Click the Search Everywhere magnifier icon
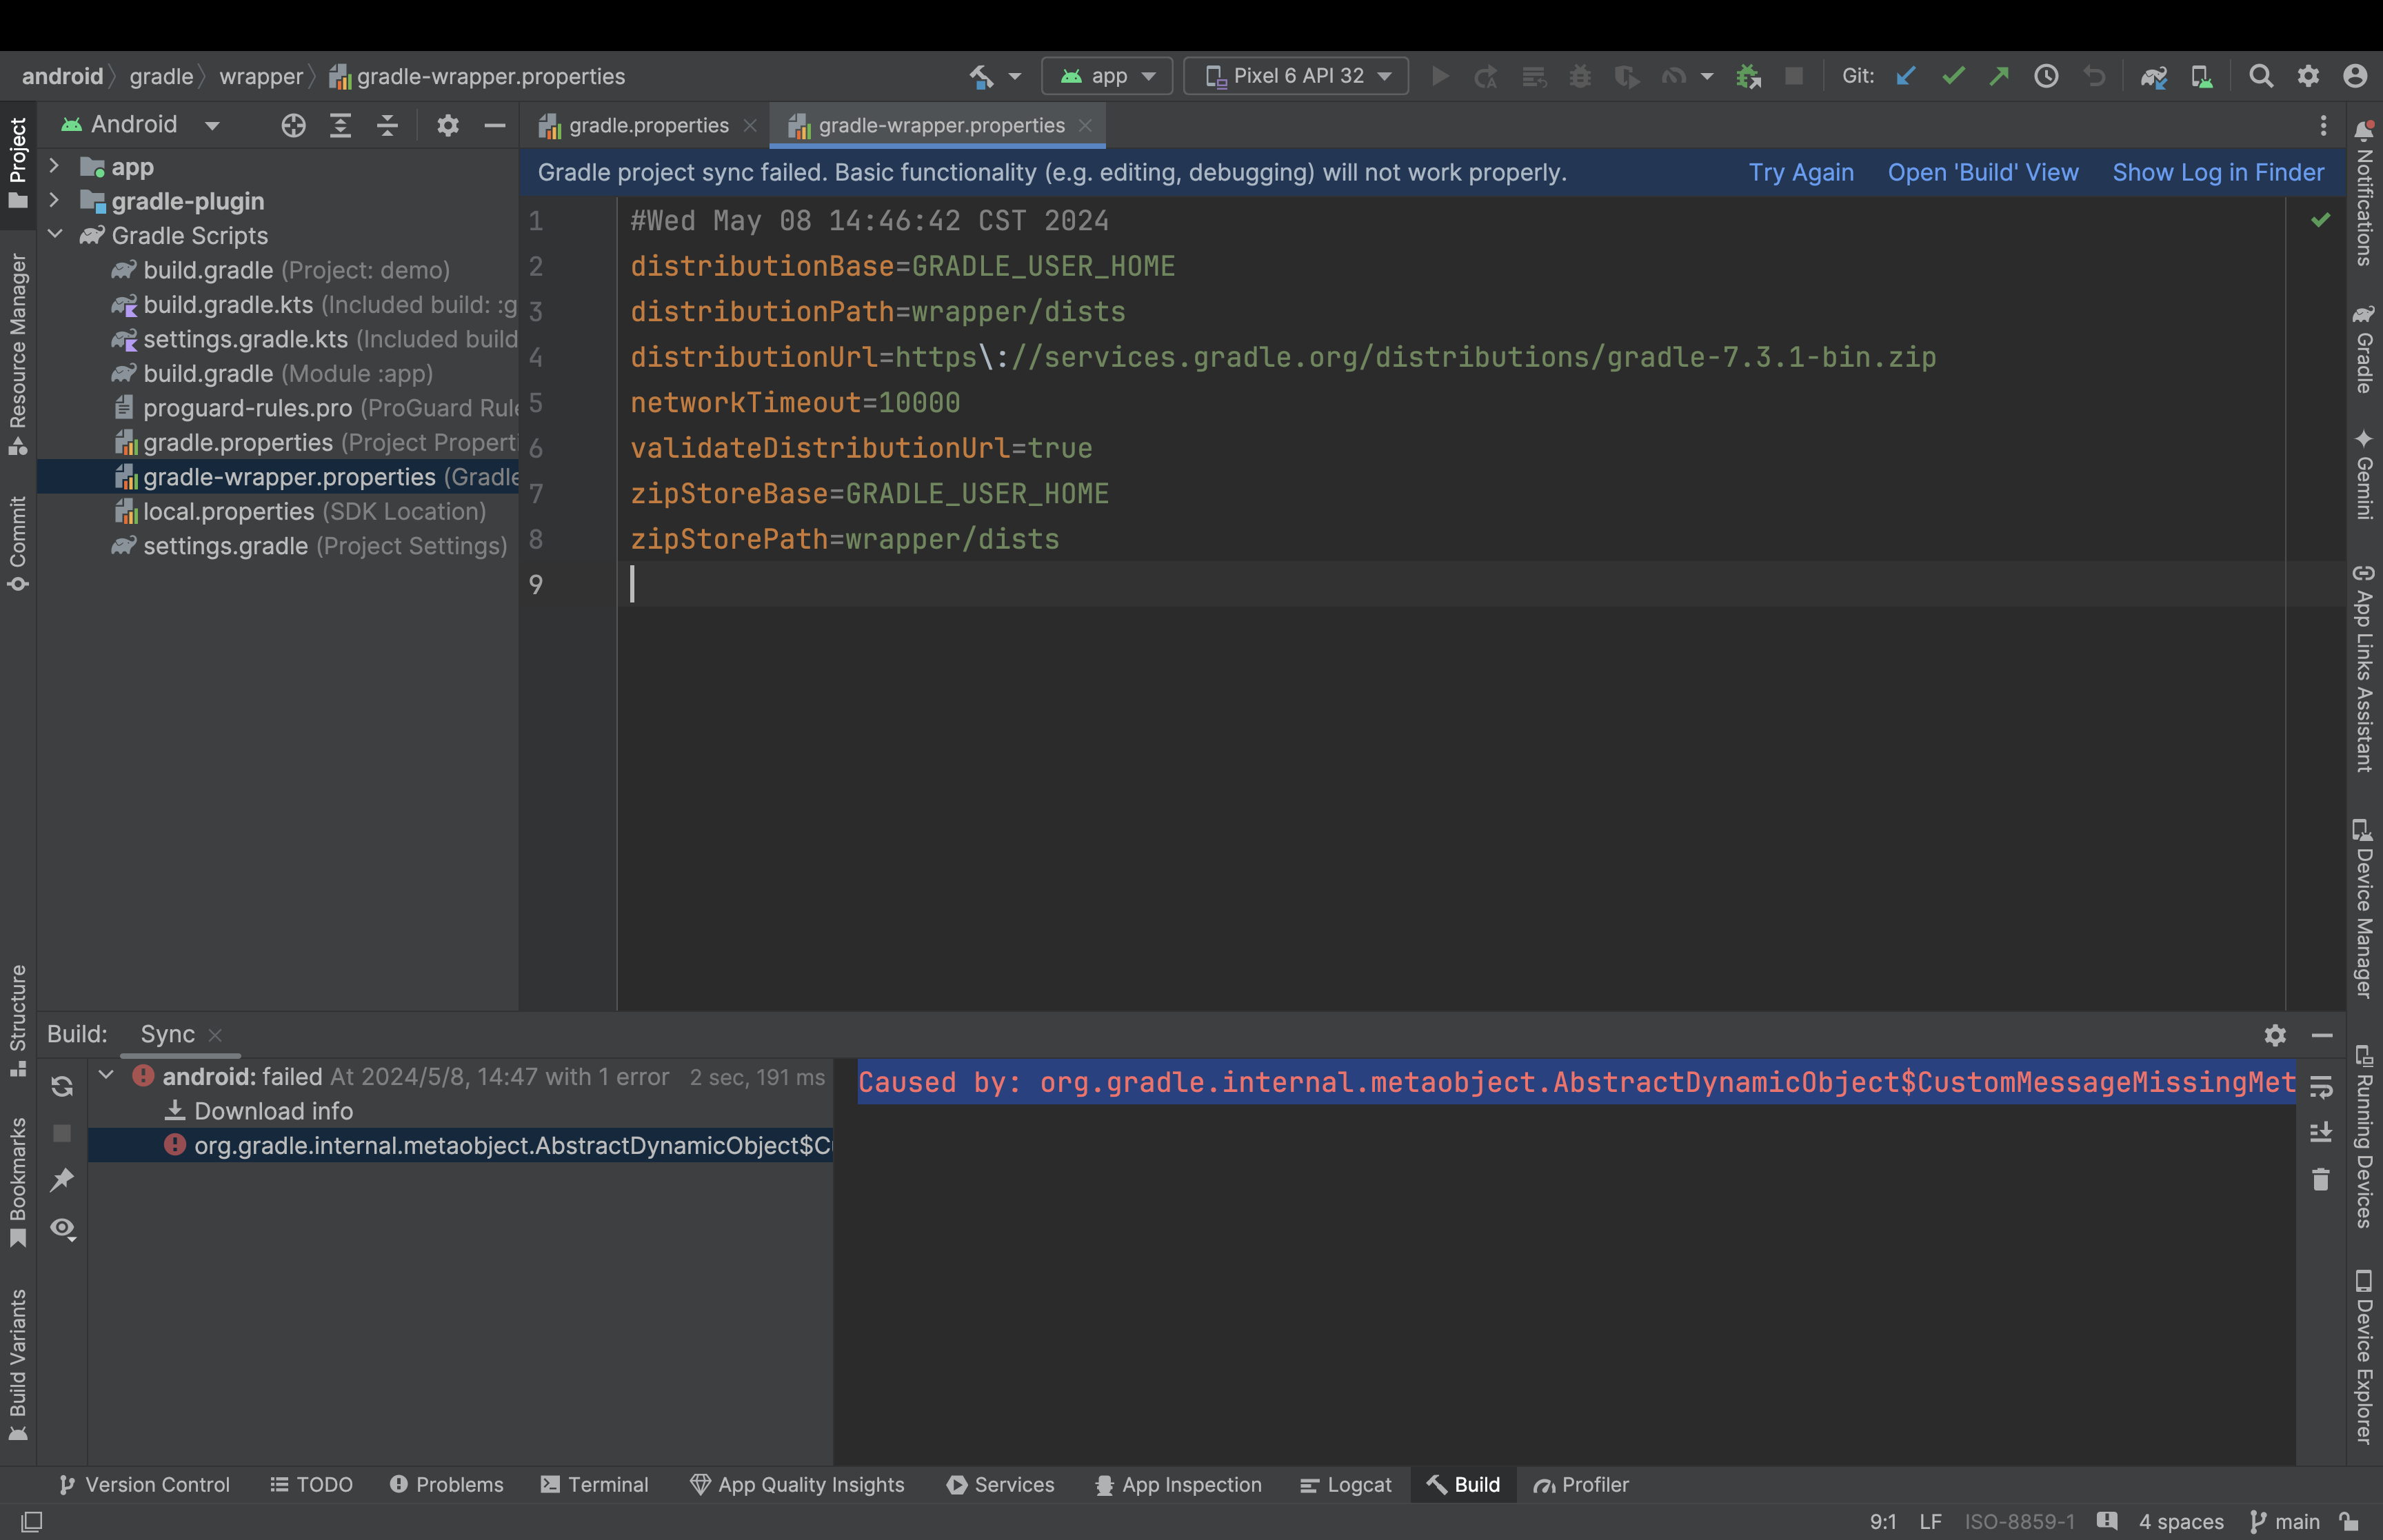The height and width of the screenshot is (1540, 2383). [2260, 76]
